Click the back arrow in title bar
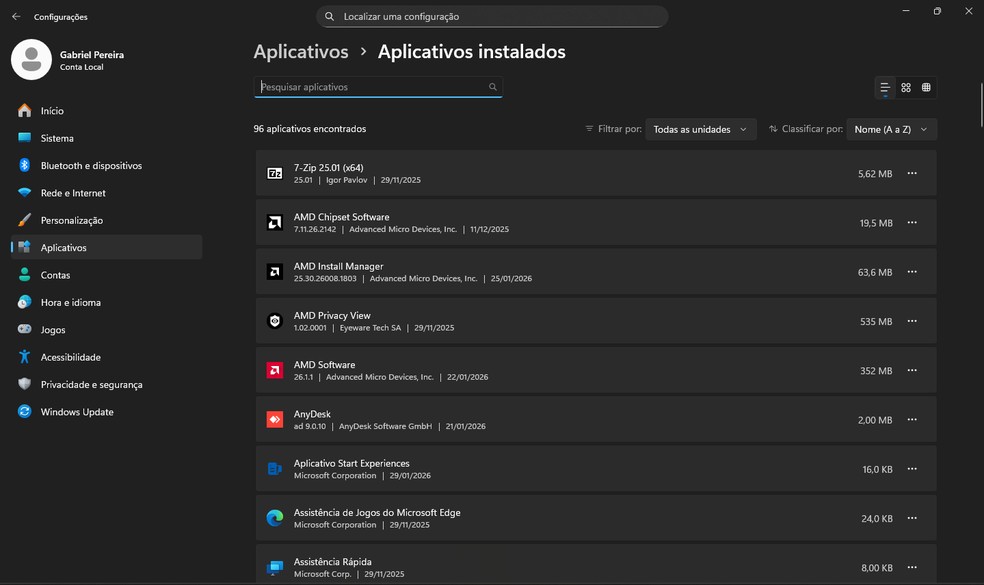This screenshot has height=585, width=984. pos(16,16)
